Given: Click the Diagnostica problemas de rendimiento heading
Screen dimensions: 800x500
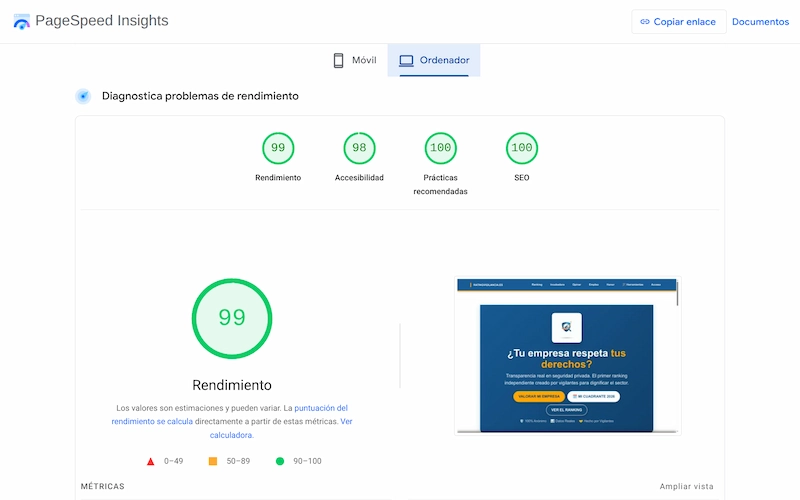Looking at the screenshot, I should pyautogui.click(x=200, y=96).
